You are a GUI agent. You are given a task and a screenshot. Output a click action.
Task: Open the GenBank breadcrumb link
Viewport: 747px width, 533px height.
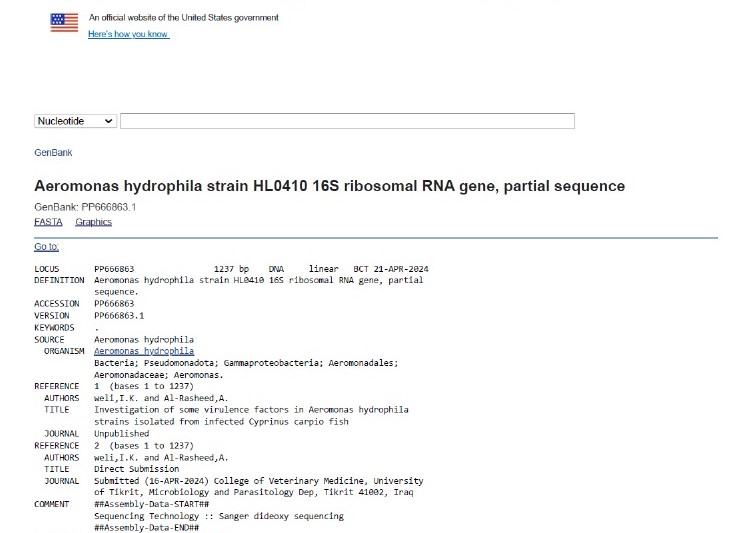point(53,153)
